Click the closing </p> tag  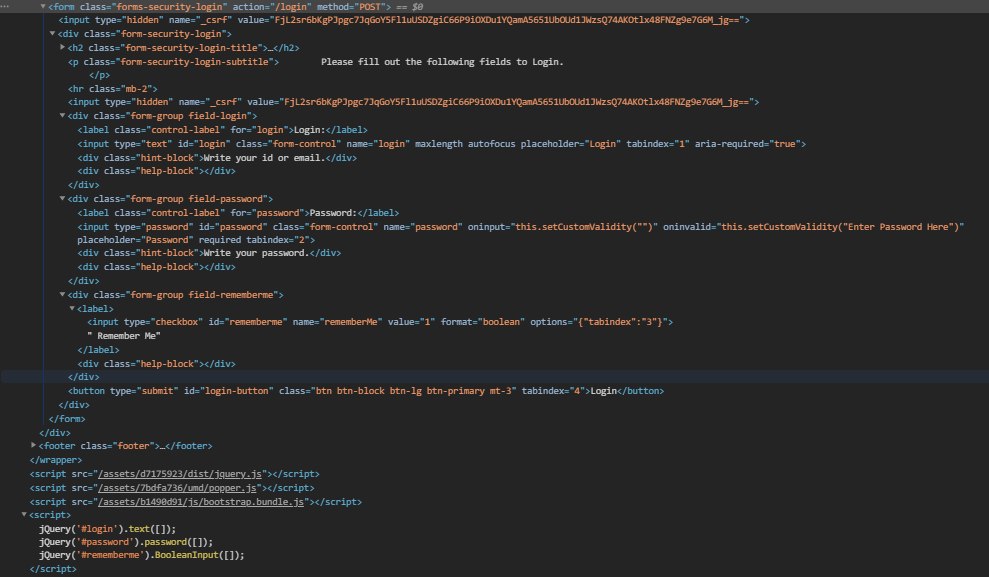coord(100,75)
